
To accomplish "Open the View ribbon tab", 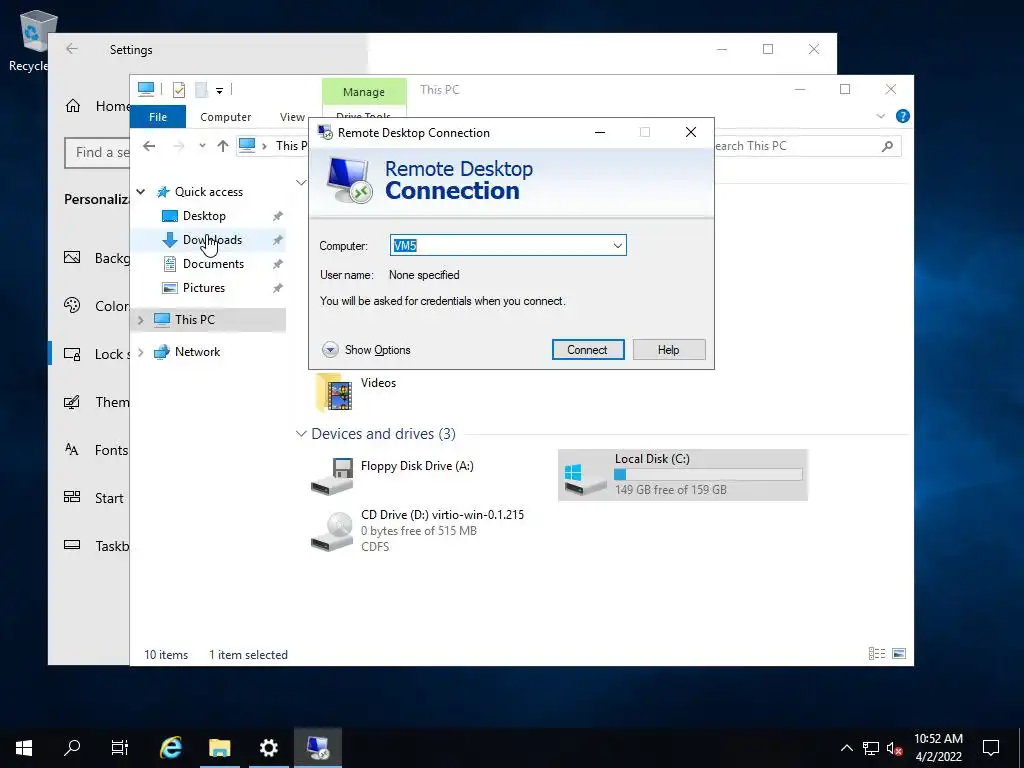I will click(292, 117).
